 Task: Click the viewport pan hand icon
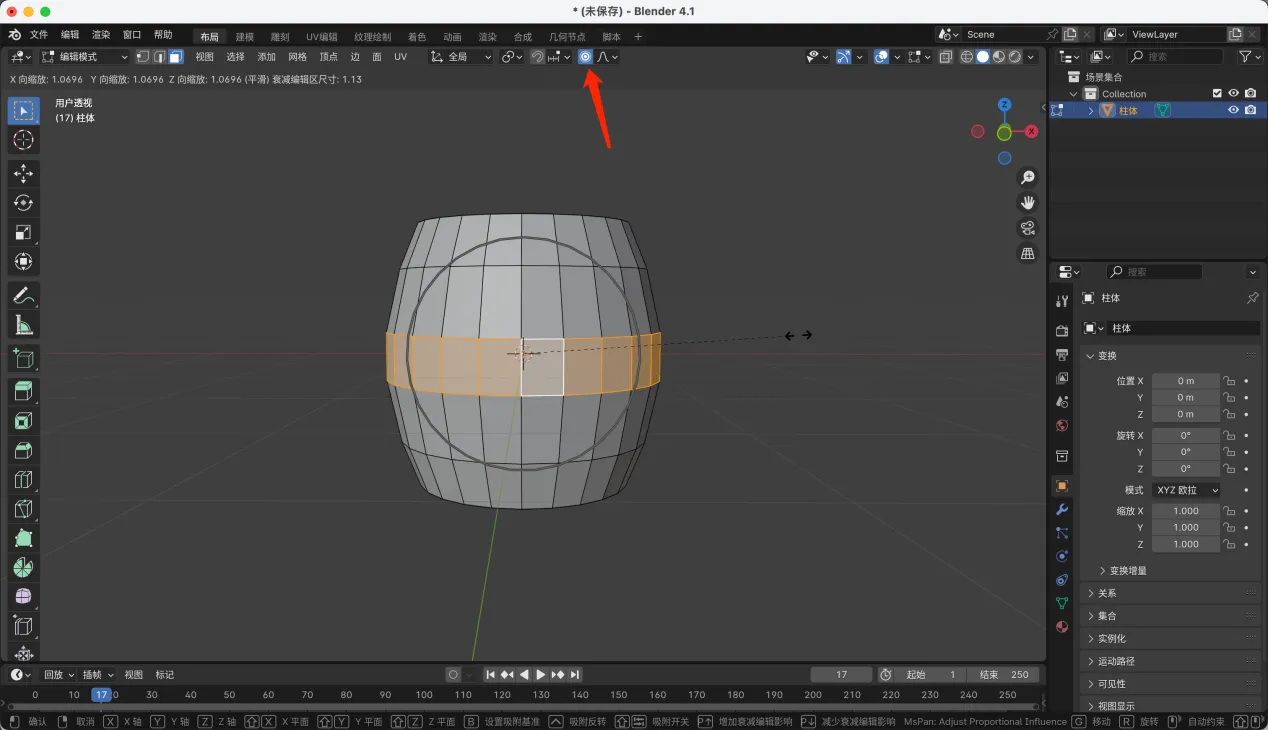point(1027,202)
